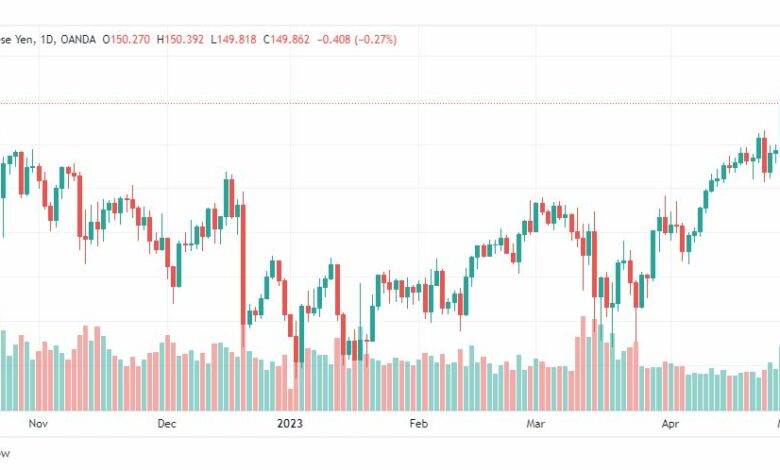Click the Dec label on time axis
The image size is (780, 470).
tap(167, 424)
